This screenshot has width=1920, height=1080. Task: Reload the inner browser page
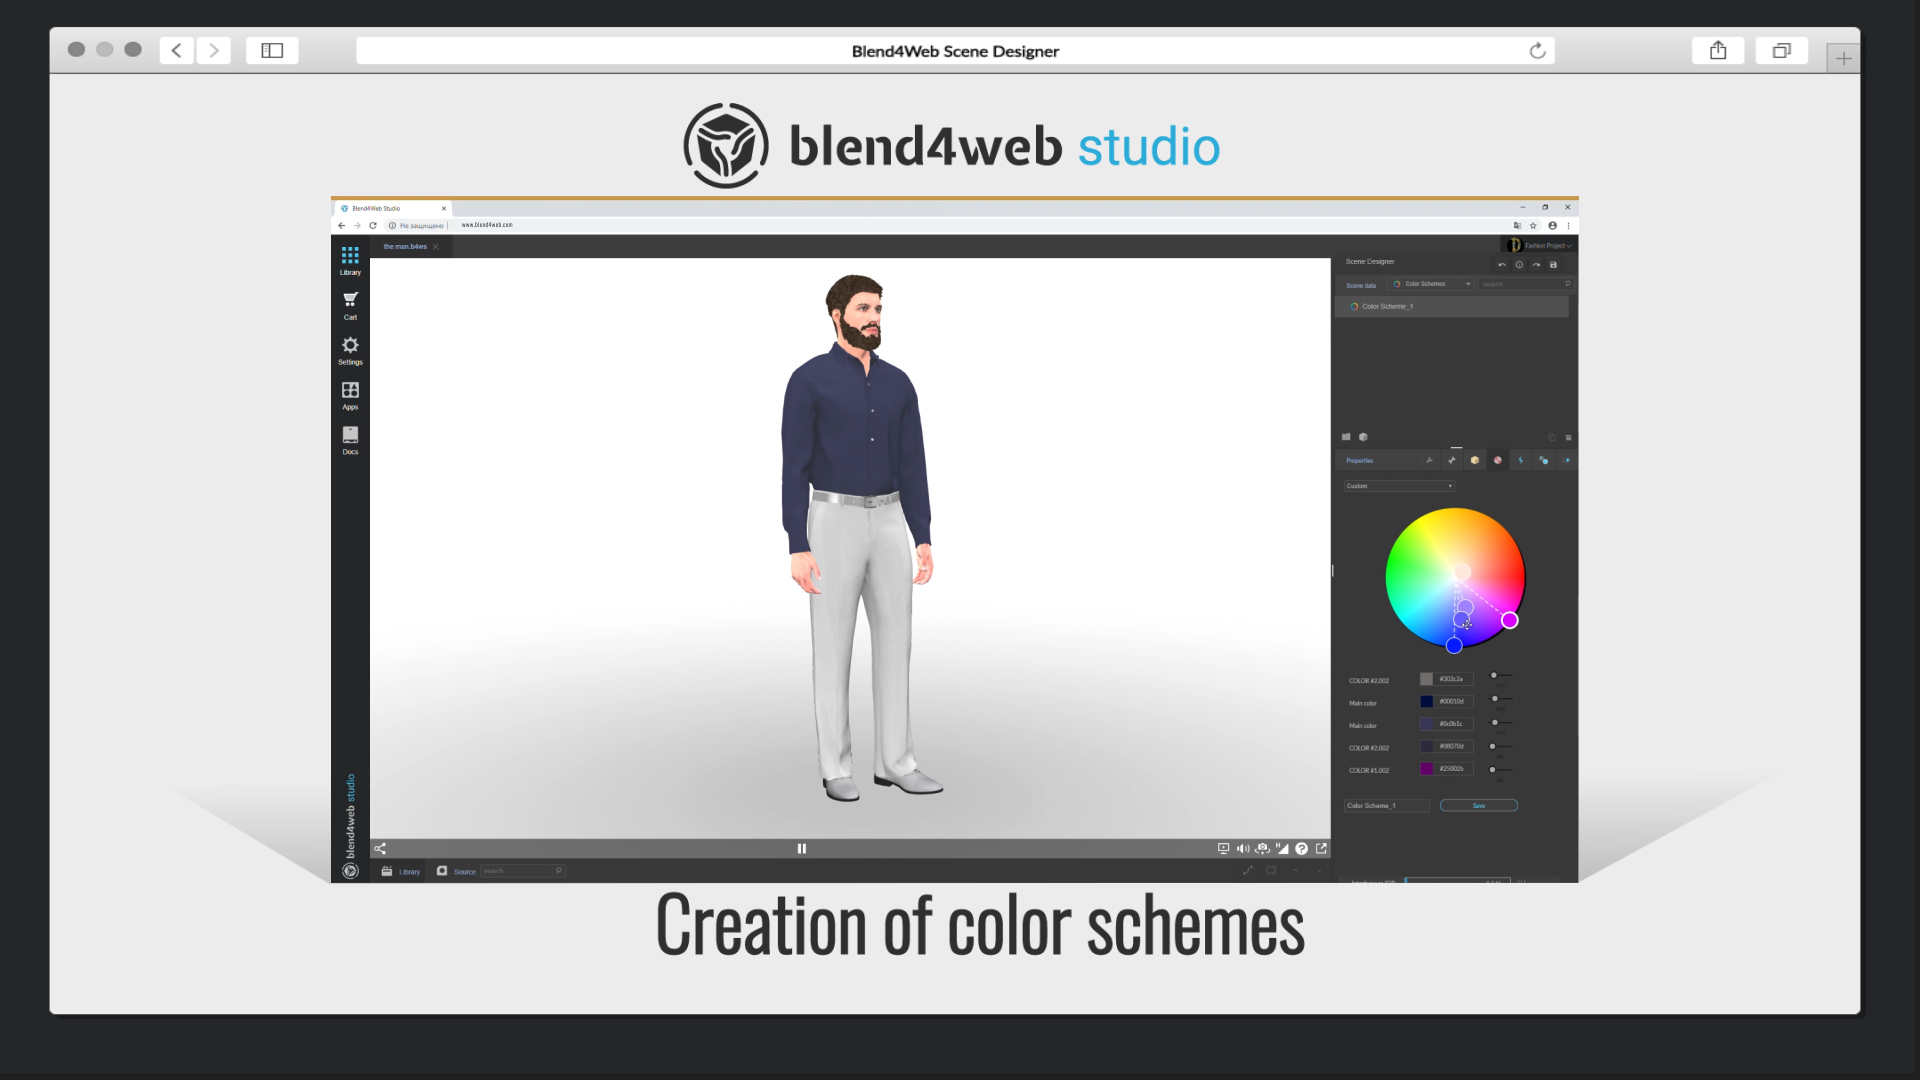(373, 225)
